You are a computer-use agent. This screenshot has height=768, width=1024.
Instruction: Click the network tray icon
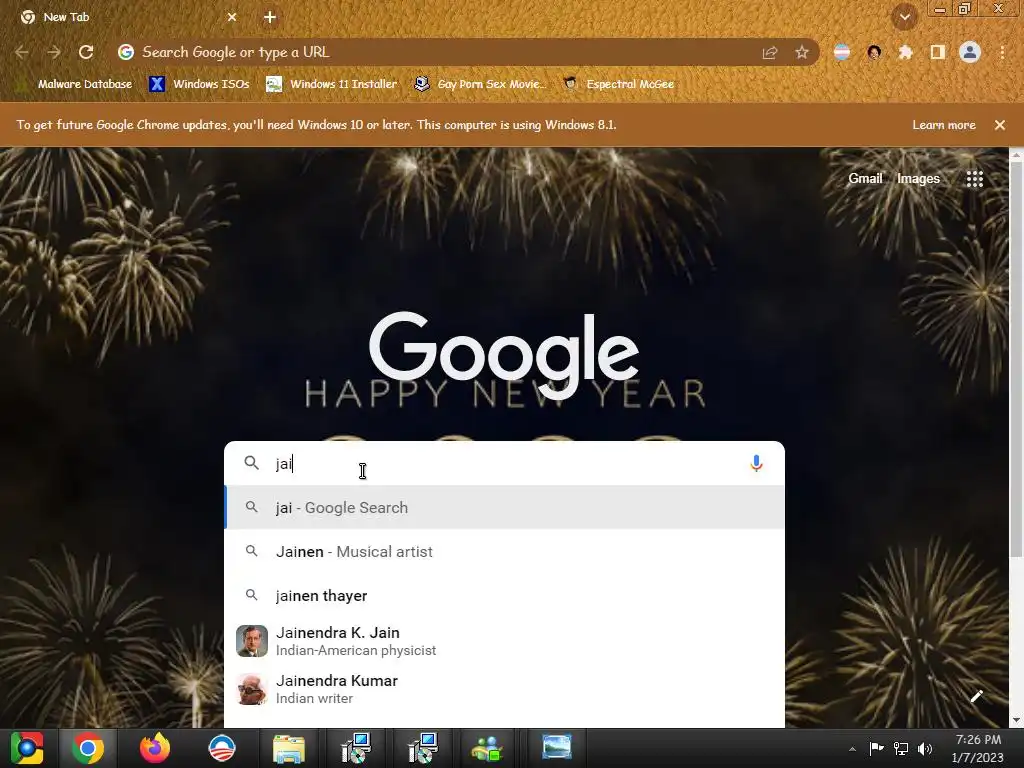coord(901,749)
